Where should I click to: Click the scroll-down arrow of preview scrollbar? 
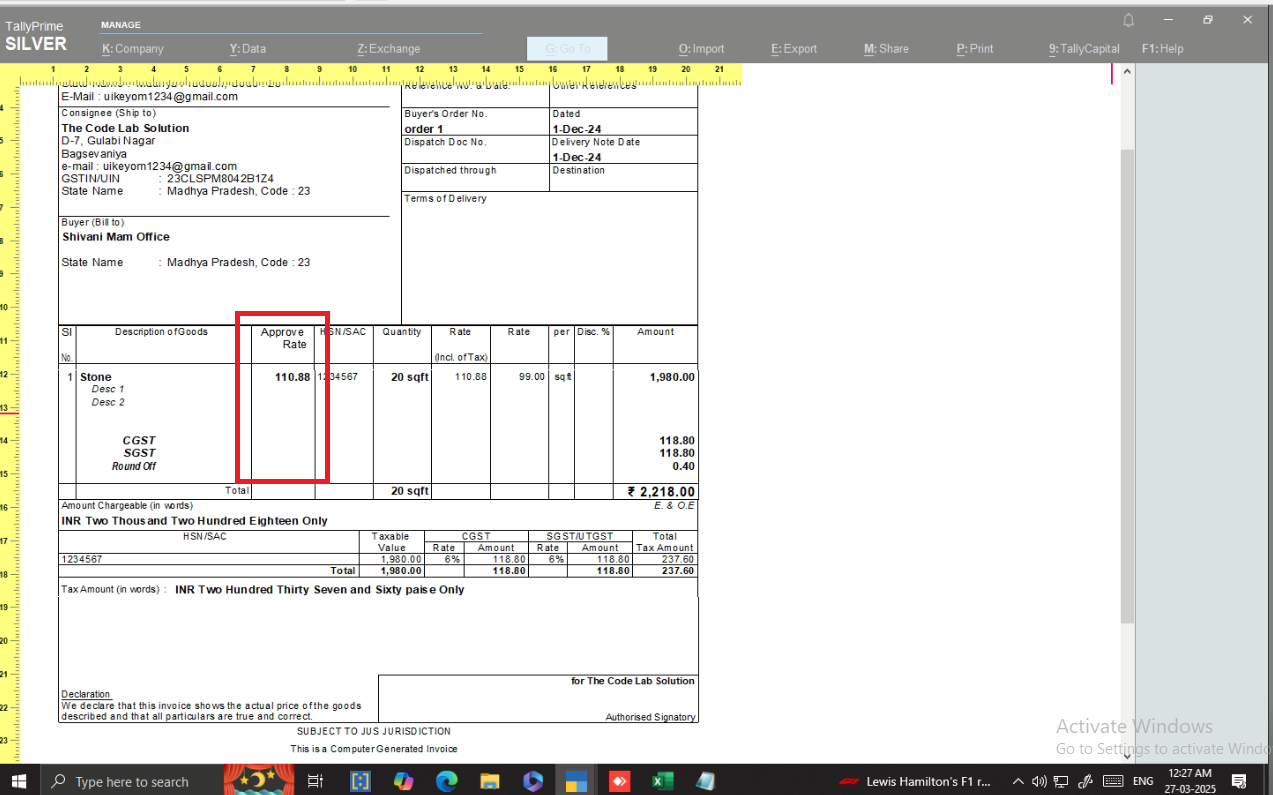click(1127, 756)
